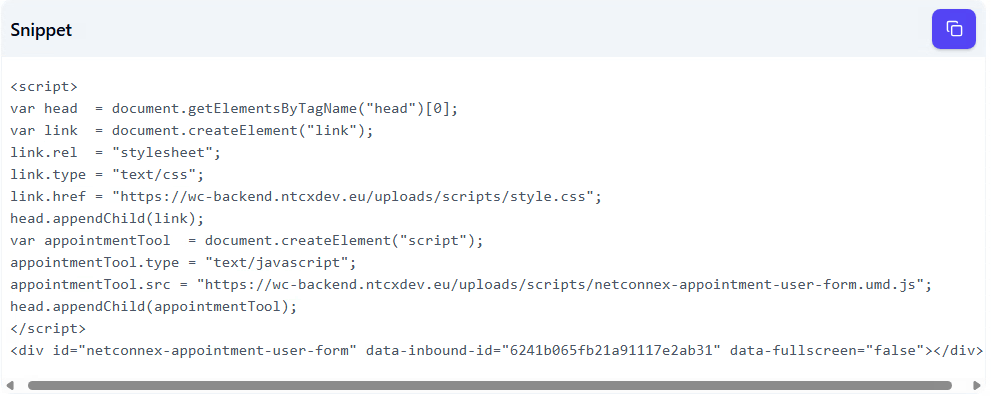Click the style.css URL in link.href

point(357,196)
